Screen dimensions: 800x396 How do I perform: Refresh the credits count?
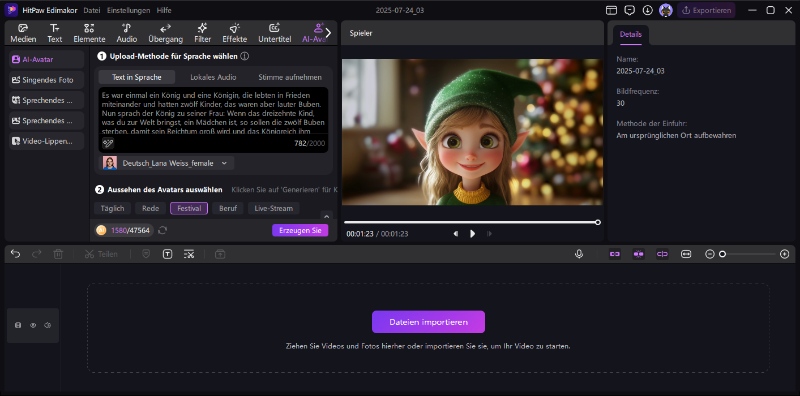coord(162,230)
